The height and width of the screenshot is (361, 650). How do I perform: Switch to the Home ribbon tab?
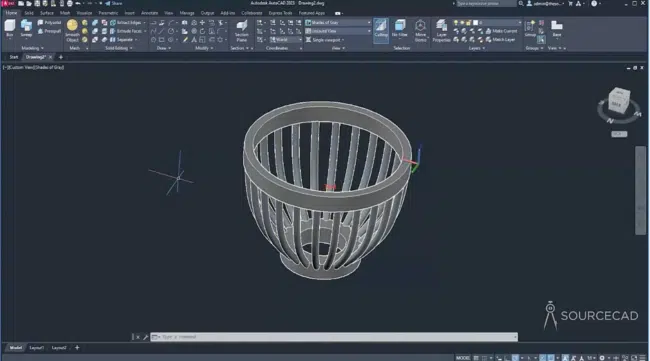pos(11,13)
